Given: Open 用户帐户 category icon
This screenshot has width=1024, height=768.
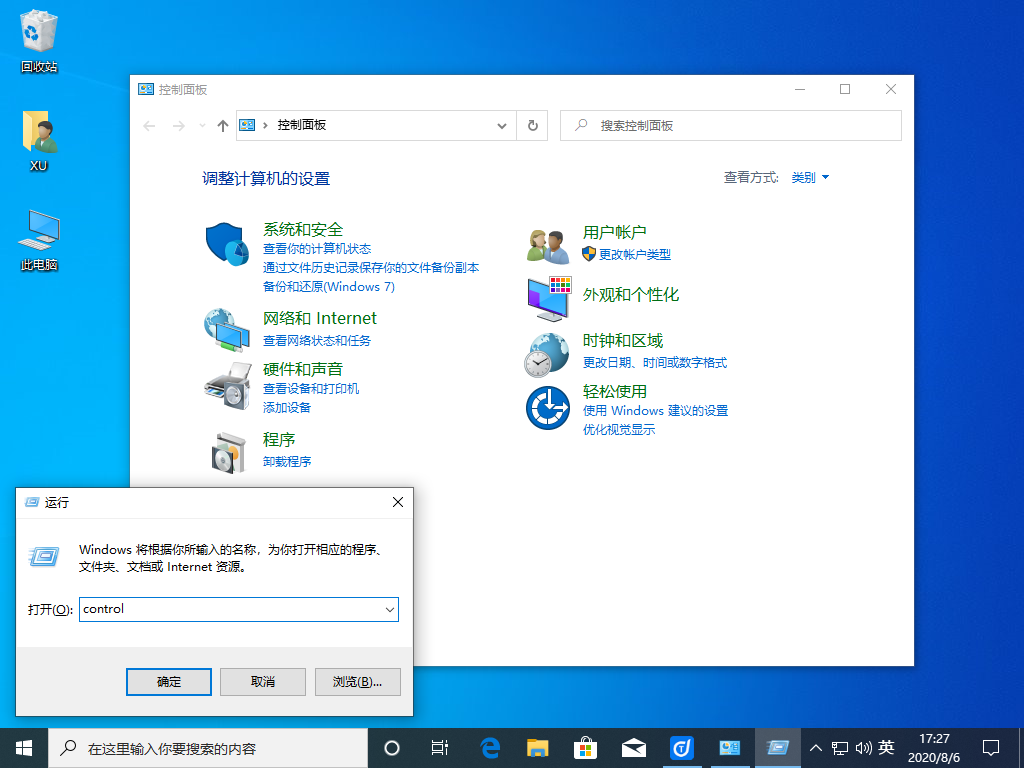Looking at the screenshot, I should click(547, 243).
